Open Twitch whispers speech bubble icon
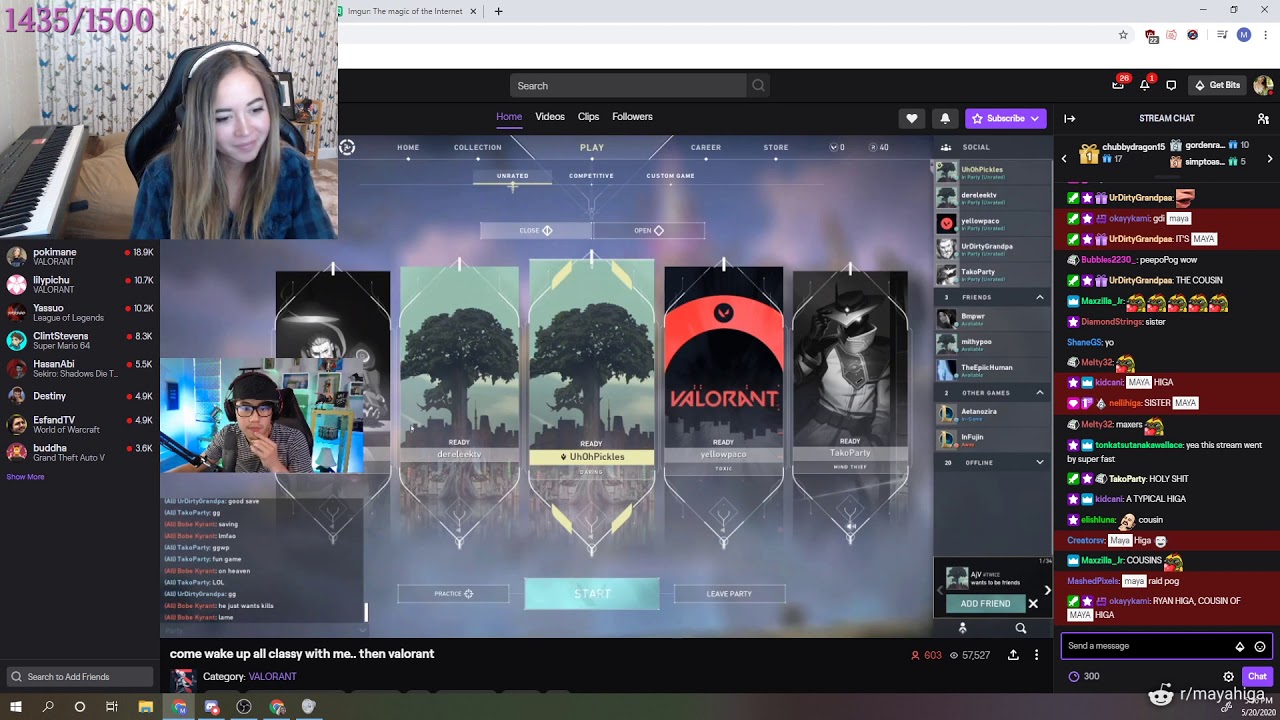This screenshot has width=1280, height=720. pos(1171,85)
